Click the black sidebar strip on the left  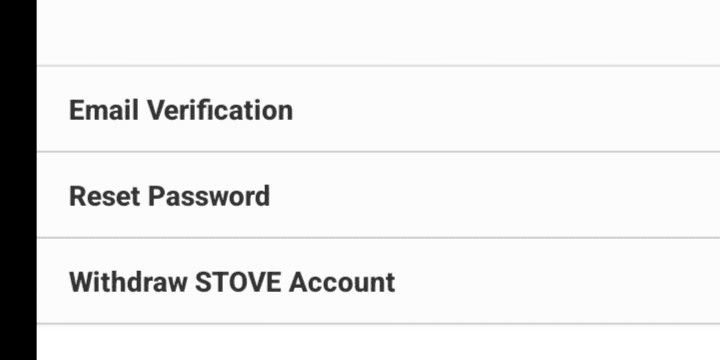[18, 180]
